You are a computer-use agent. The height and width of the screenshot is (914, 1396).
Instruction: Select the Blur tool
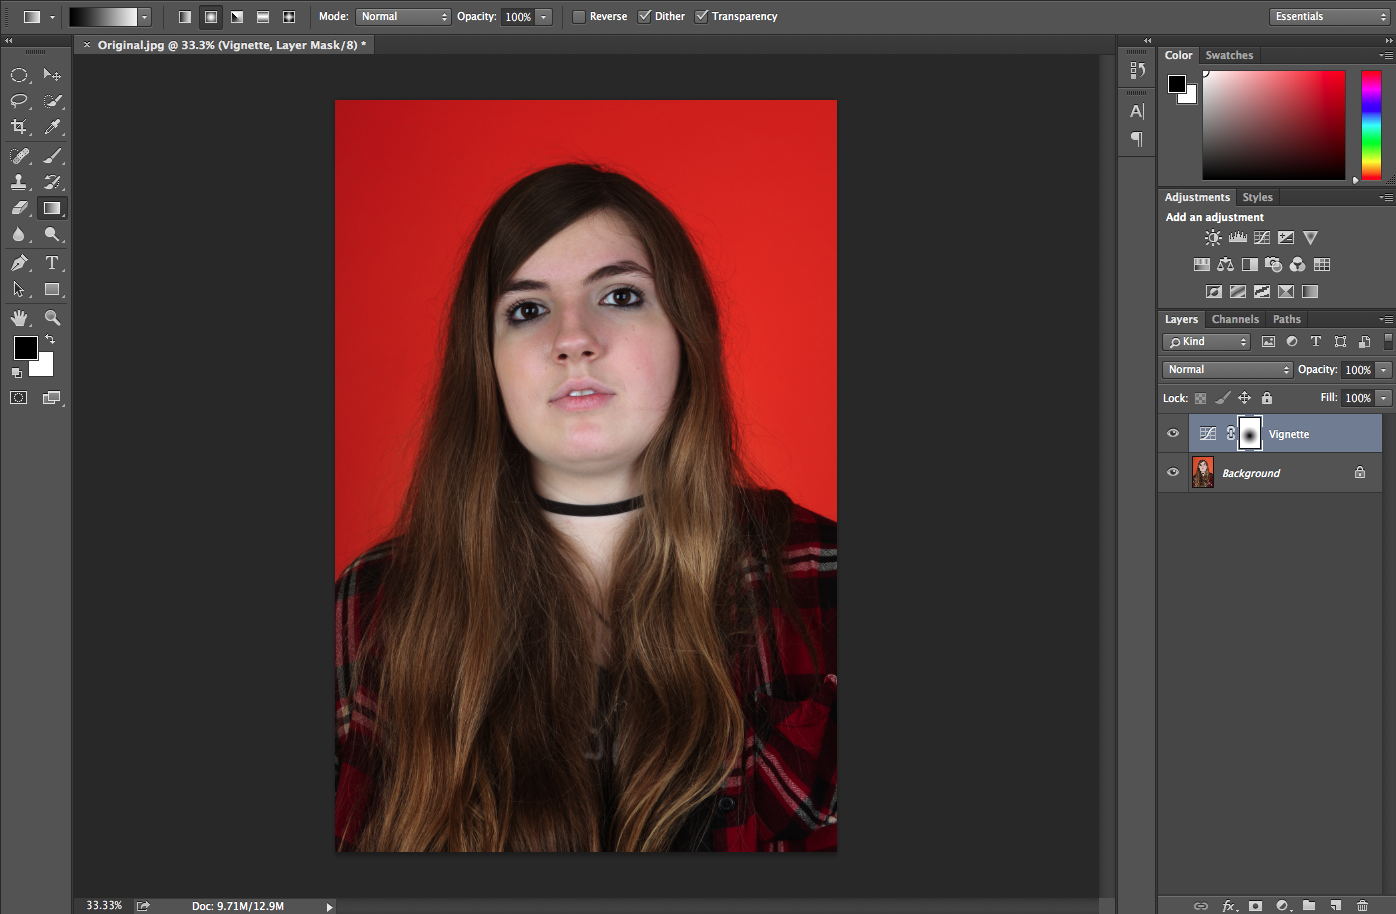click(19, 234)
